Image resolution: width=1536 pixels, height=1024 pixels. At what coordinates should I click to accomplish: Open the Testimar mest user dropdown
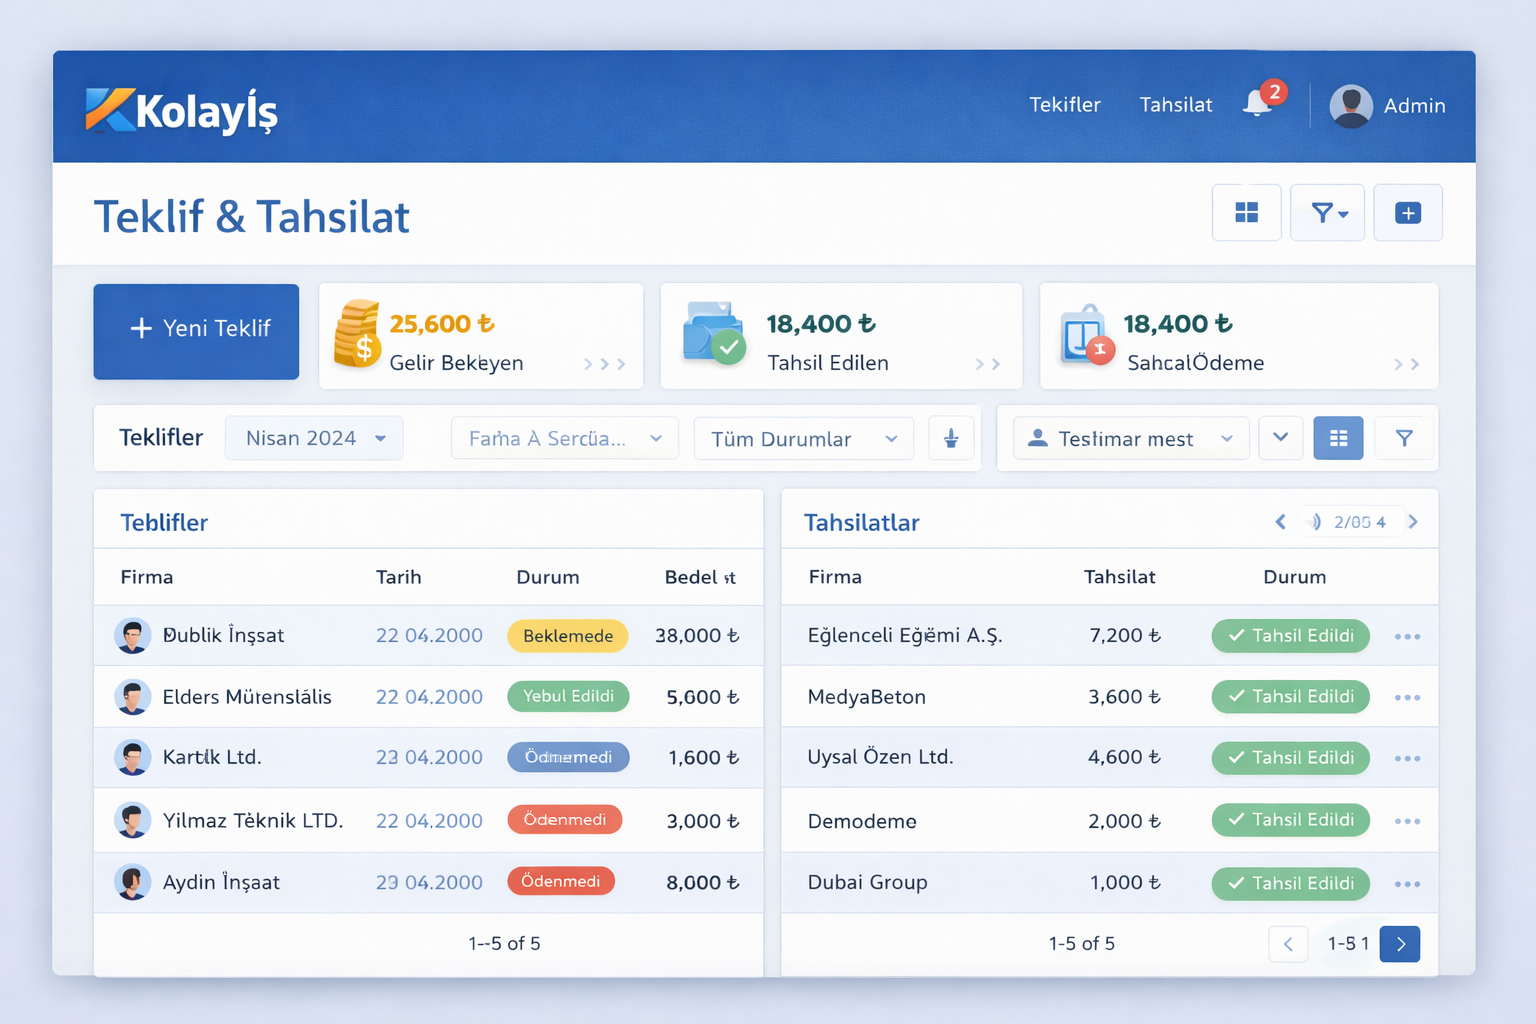click(1130, 439)
